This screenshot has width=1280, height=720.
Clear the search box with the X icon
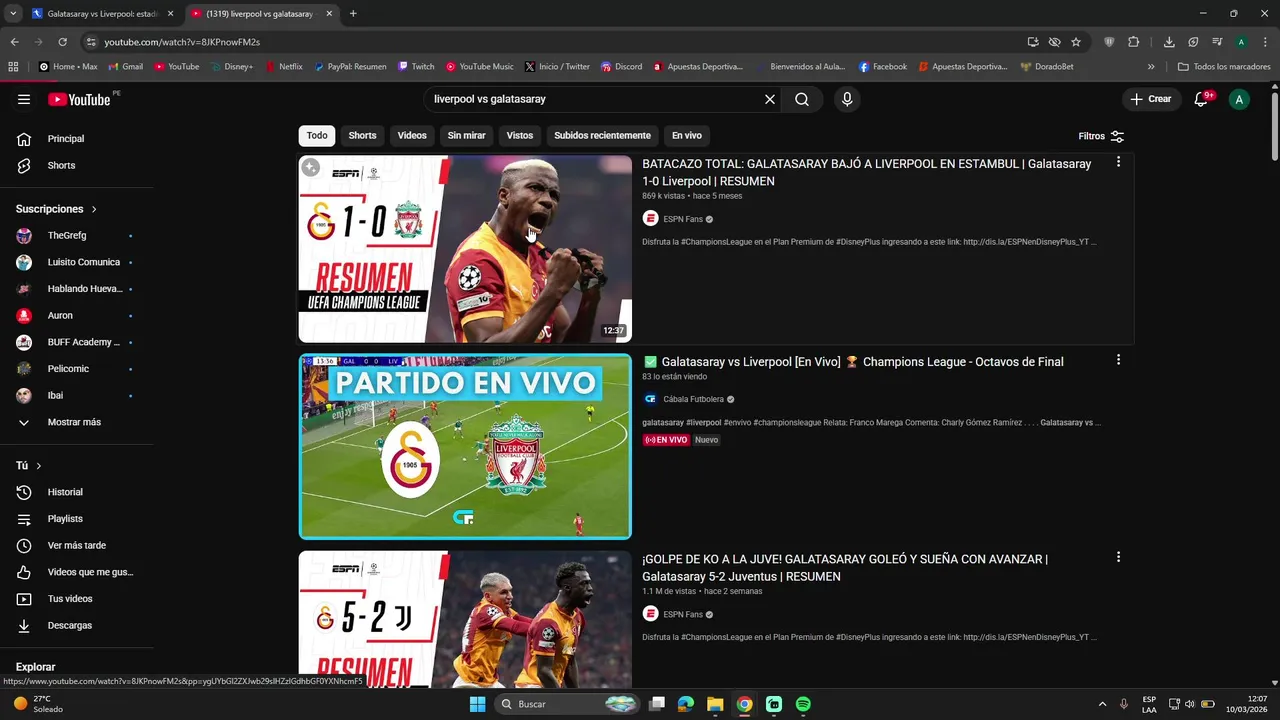pos(770,99)
